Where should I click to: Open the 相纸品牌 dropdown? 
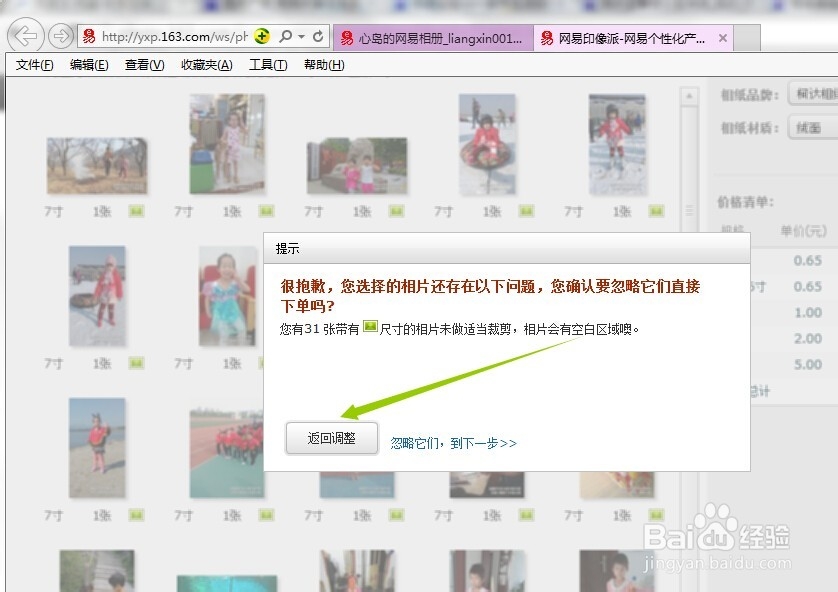(812, 94)
